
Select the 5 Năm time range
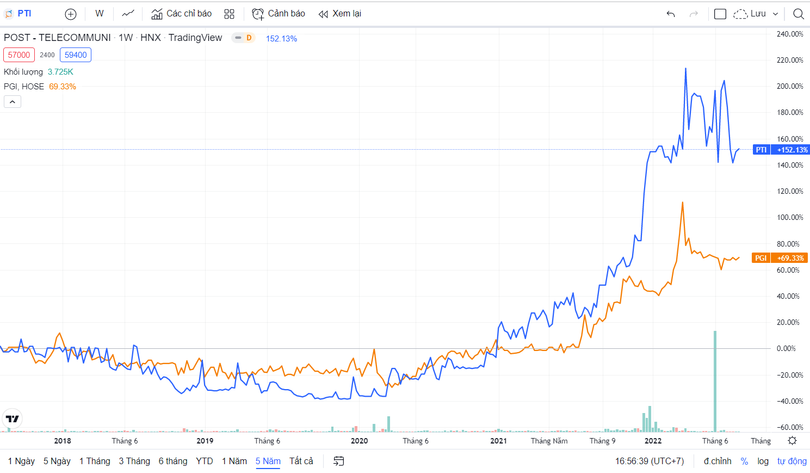pos(267,461)
